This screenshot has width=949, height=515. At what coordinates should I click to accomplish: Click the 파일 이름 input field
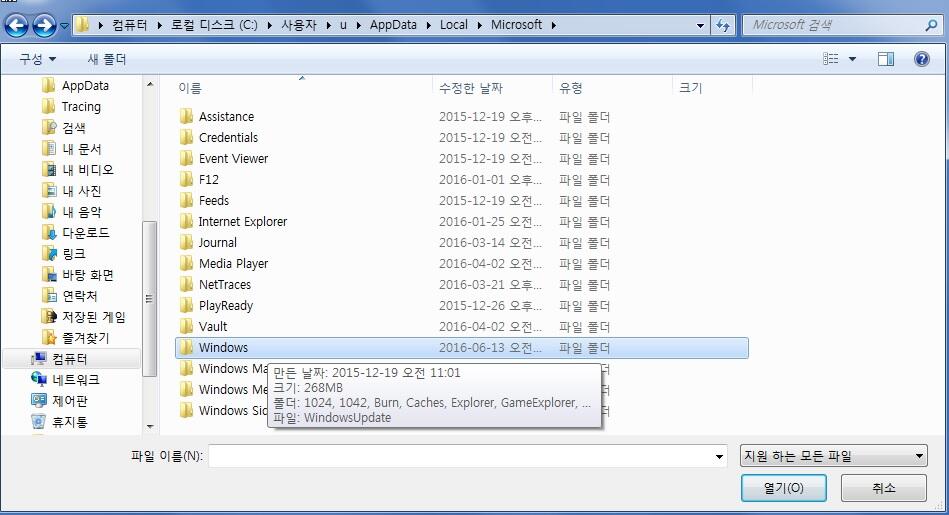[x=467, y=456]
